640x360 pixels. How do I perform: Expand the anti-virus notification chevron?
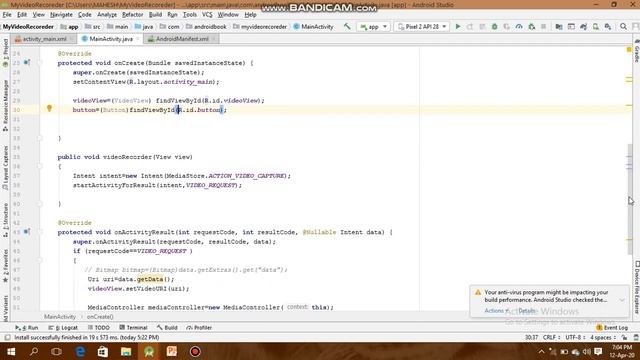click(x=622, y=300)
